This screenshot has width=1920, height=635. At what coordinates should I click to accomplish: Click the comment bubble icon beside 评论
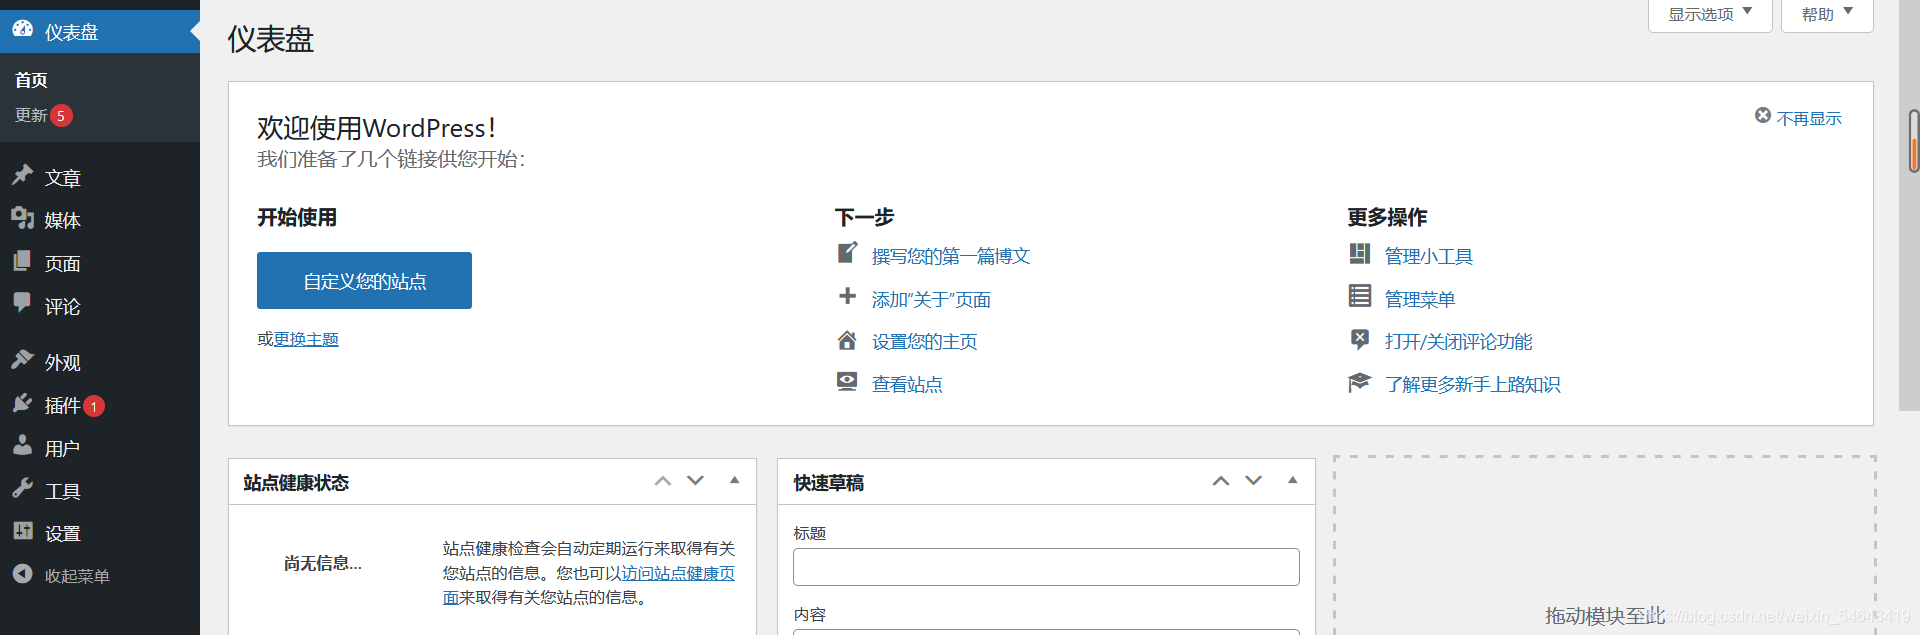[22, 303]
